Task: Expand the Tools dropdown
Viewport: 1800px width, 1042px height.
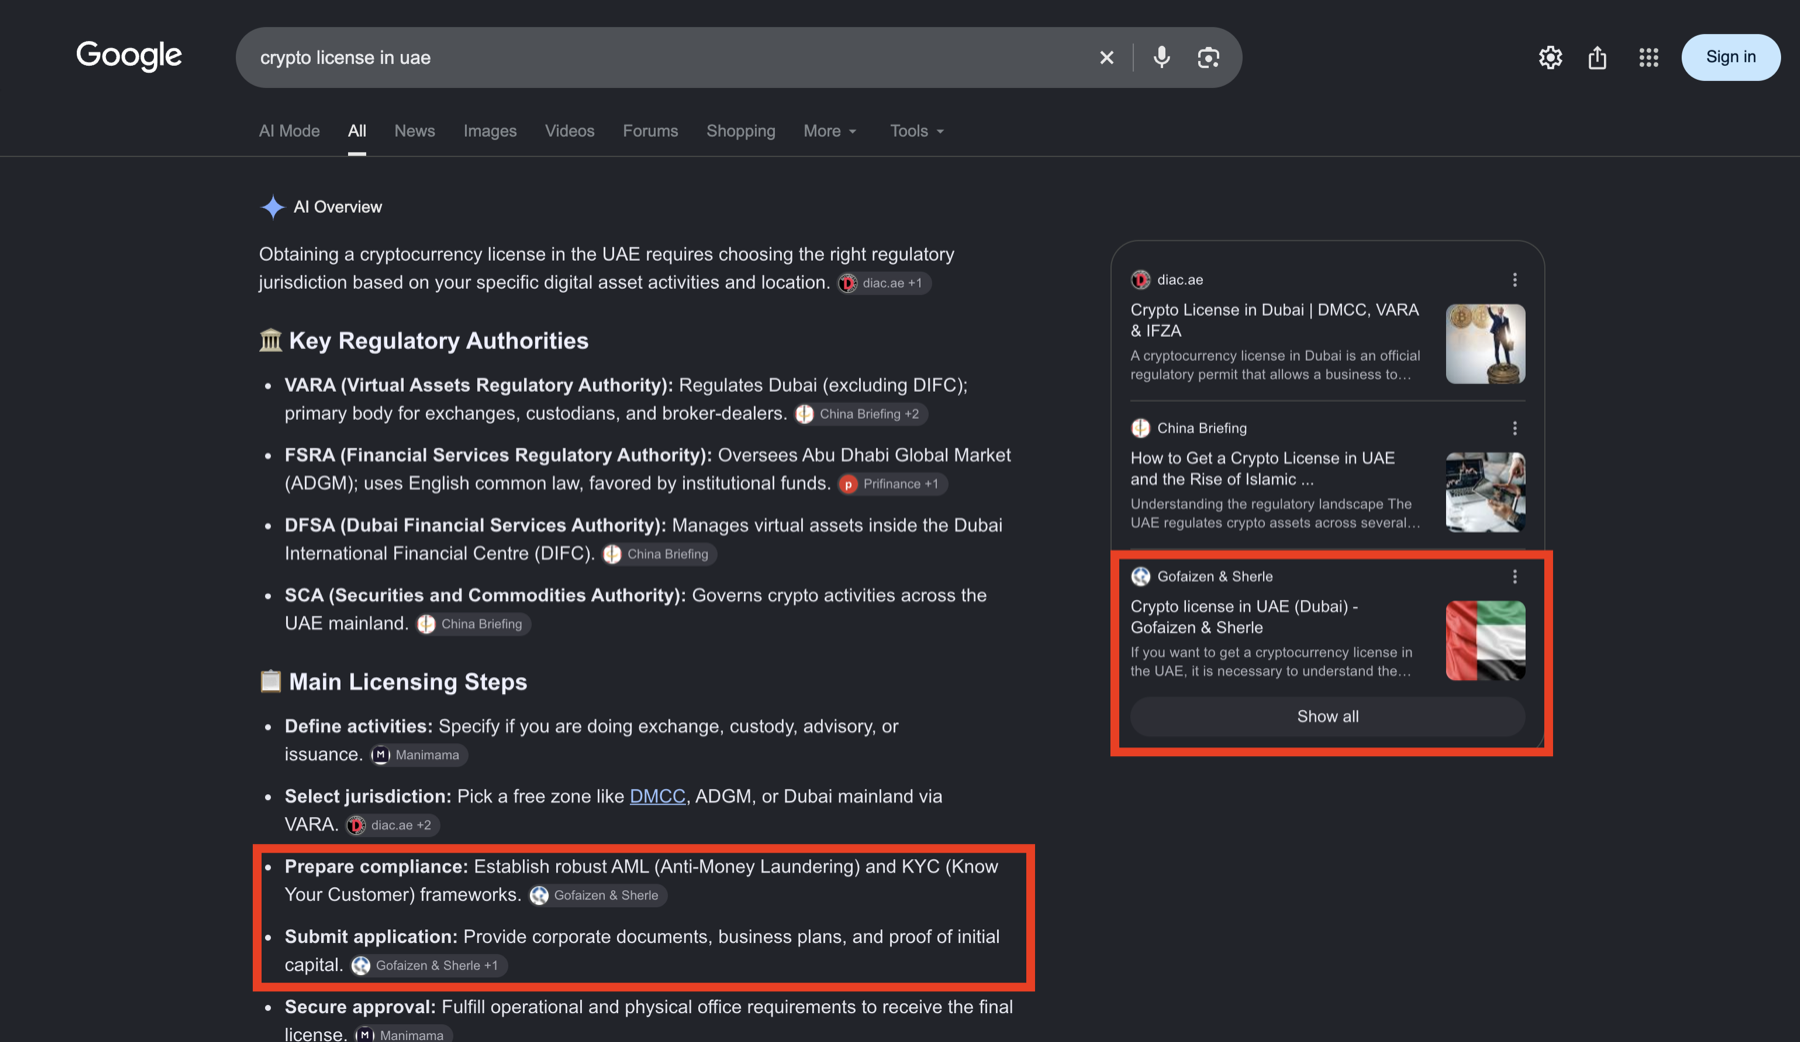Action: tap(917, 131)
